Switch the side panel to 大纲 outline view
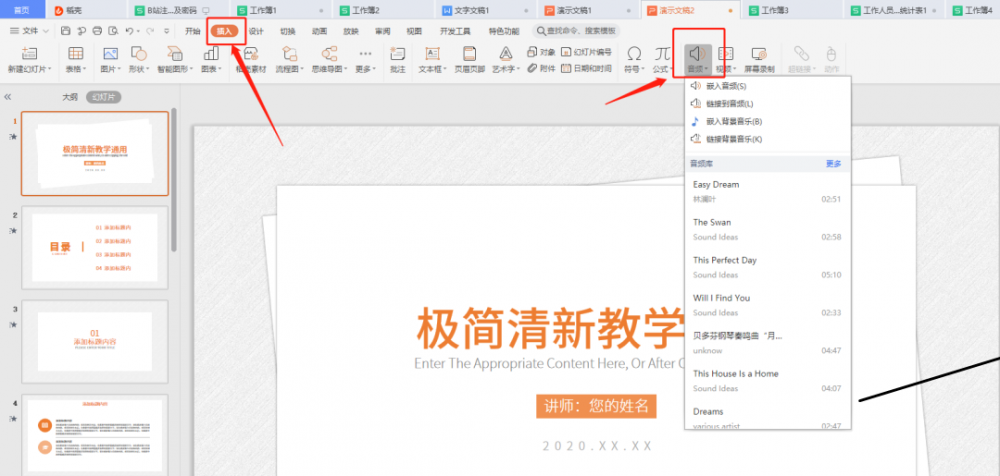This screenshot has height=476, width=1000. pos(70,97)
